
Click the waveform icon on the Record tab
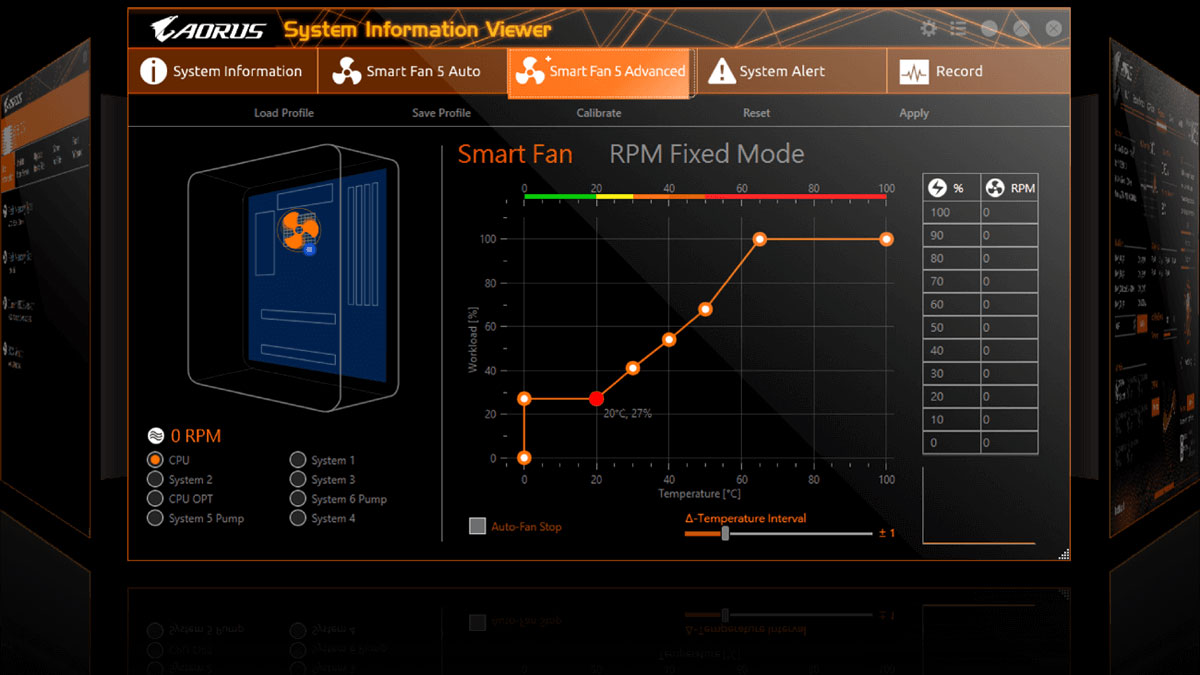914,72
